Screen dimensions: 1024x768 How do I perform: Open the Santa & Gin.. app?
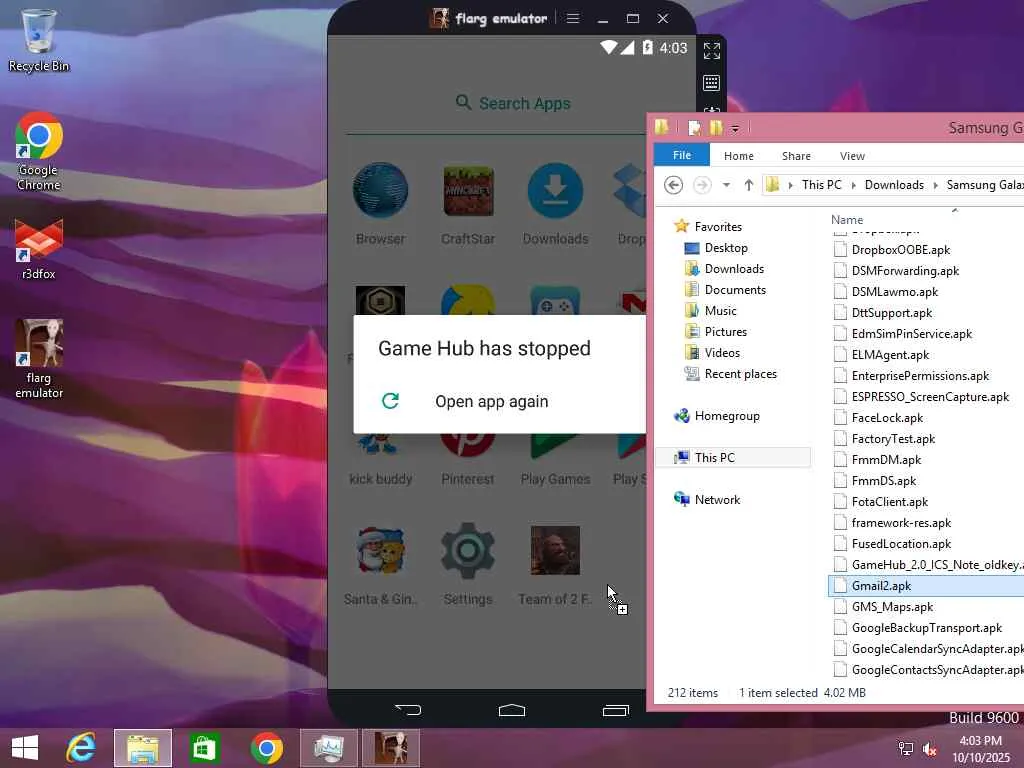click(380, 564)
